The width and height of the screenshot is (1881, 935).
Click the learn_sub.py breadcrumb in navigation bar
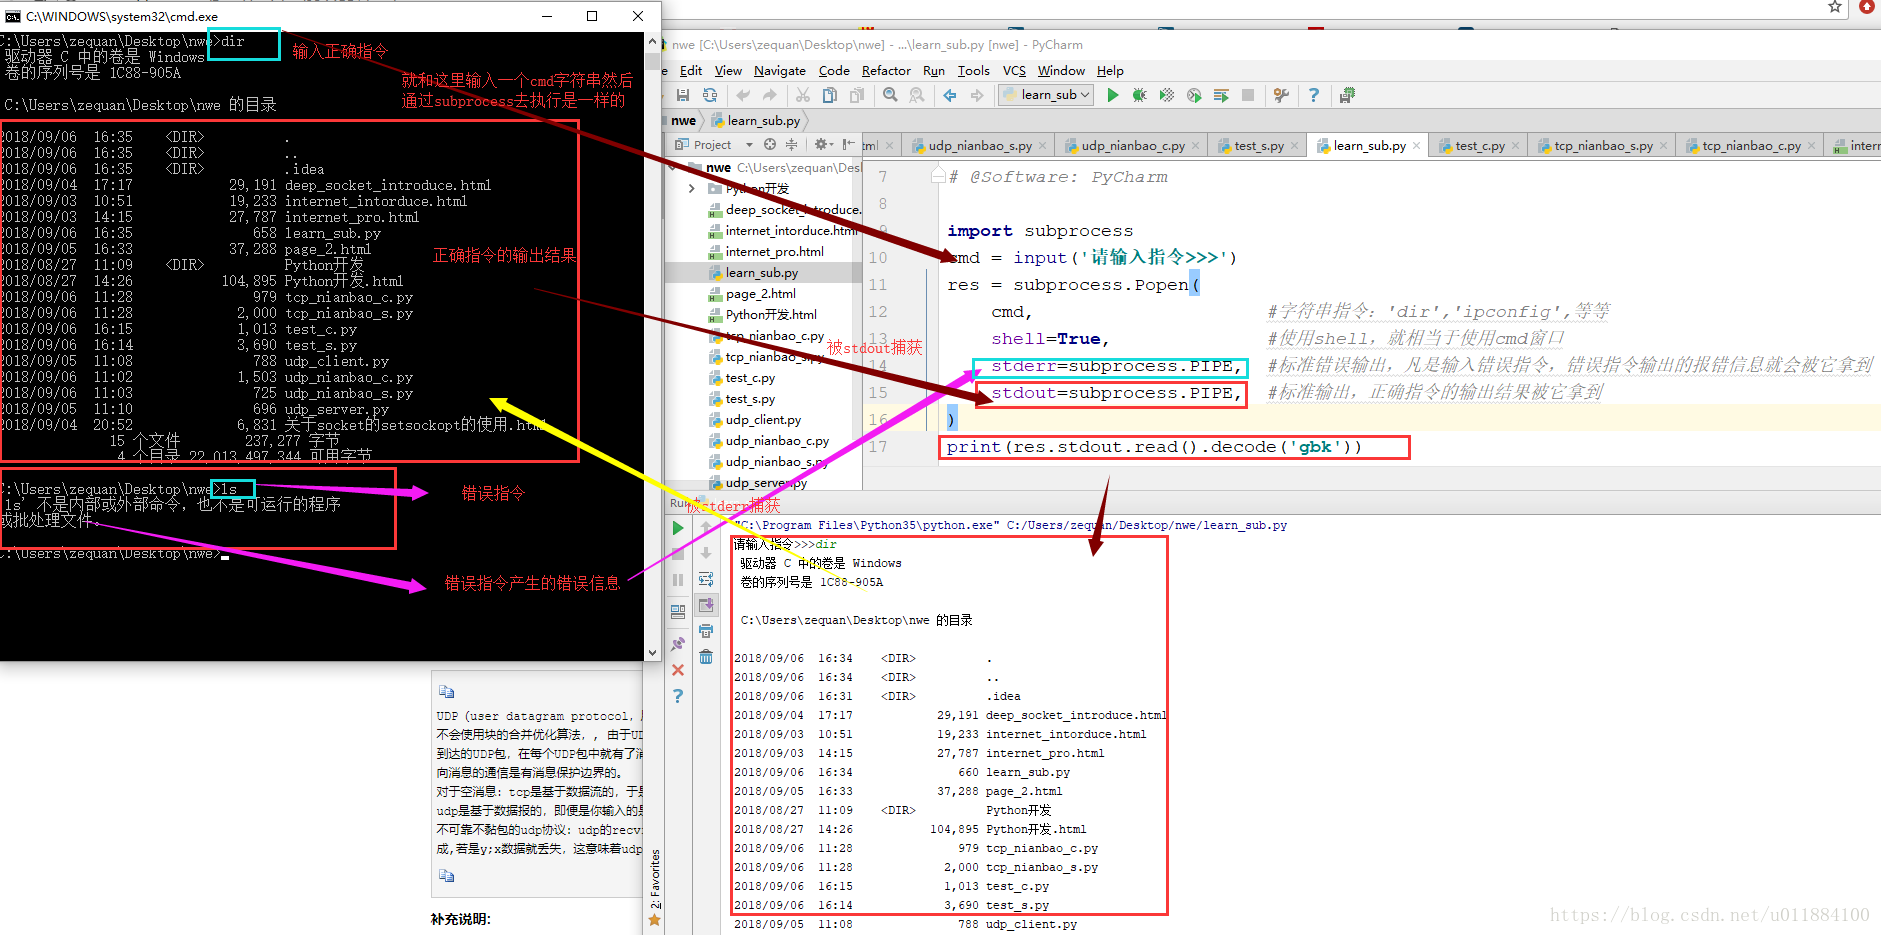763,121
